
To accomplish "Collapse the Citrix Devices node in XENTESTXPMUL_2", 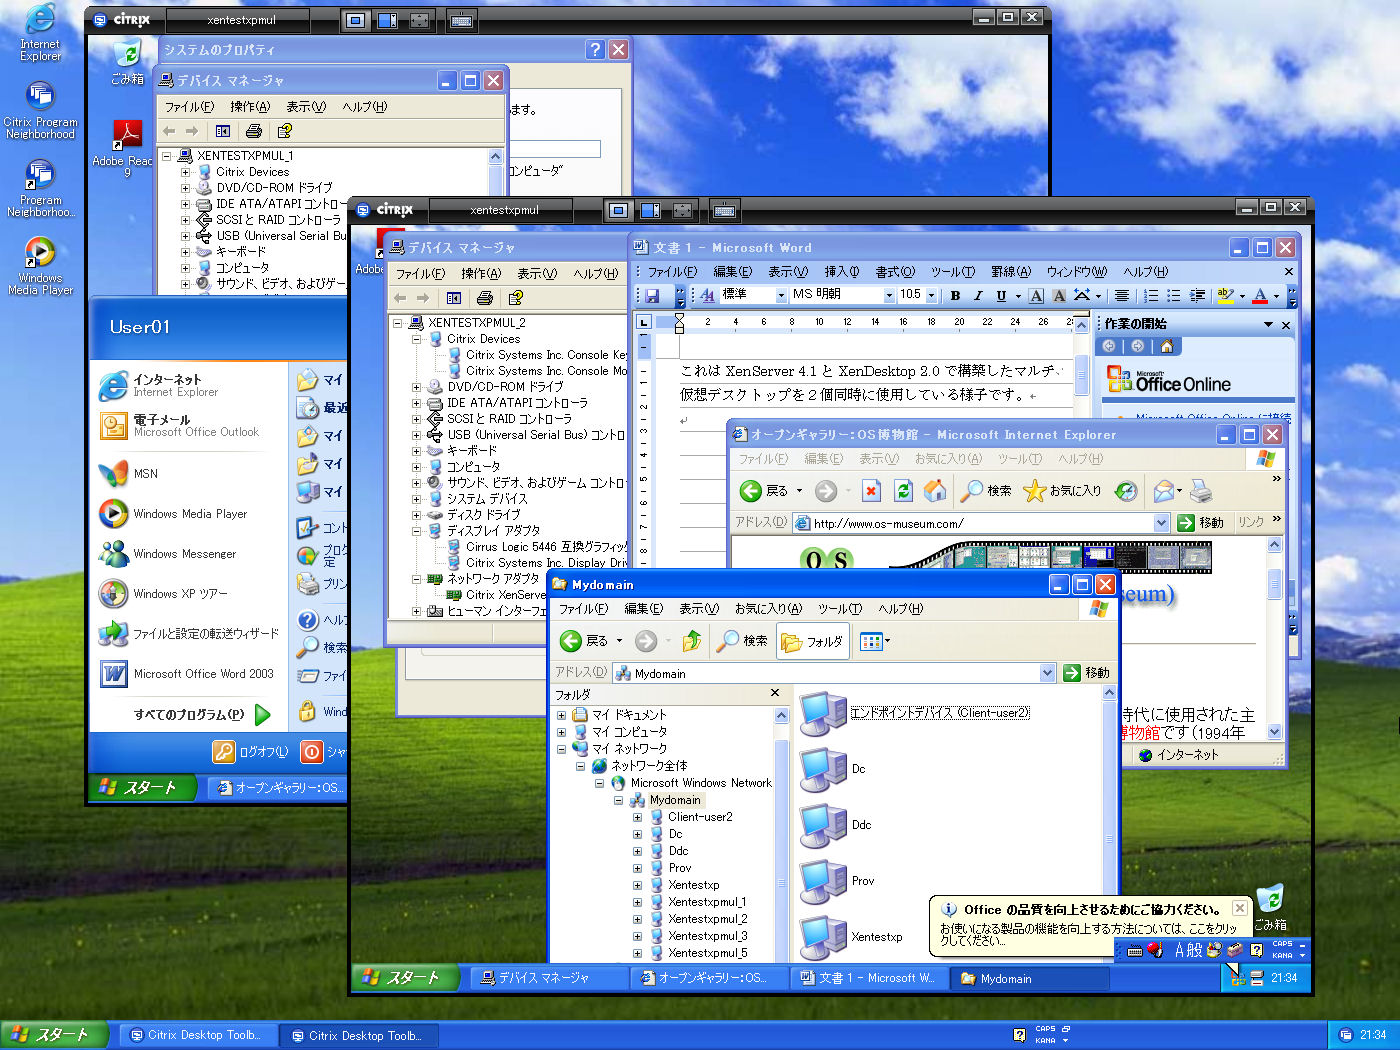I will (x=416, y=339).
